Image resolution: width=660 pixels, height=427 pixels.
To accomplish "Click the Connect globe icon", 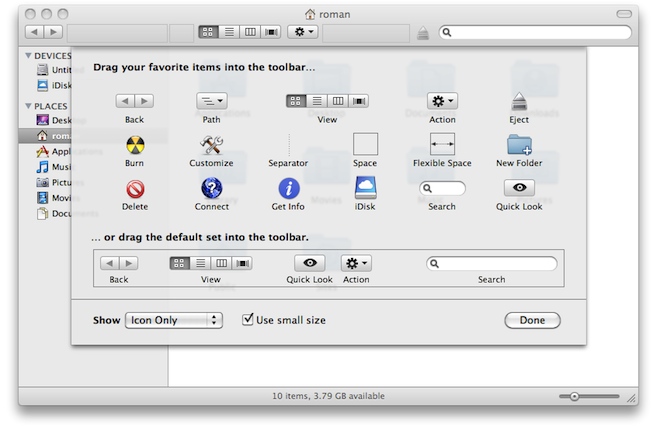I will pyautogui.click(x=212, y=188).
